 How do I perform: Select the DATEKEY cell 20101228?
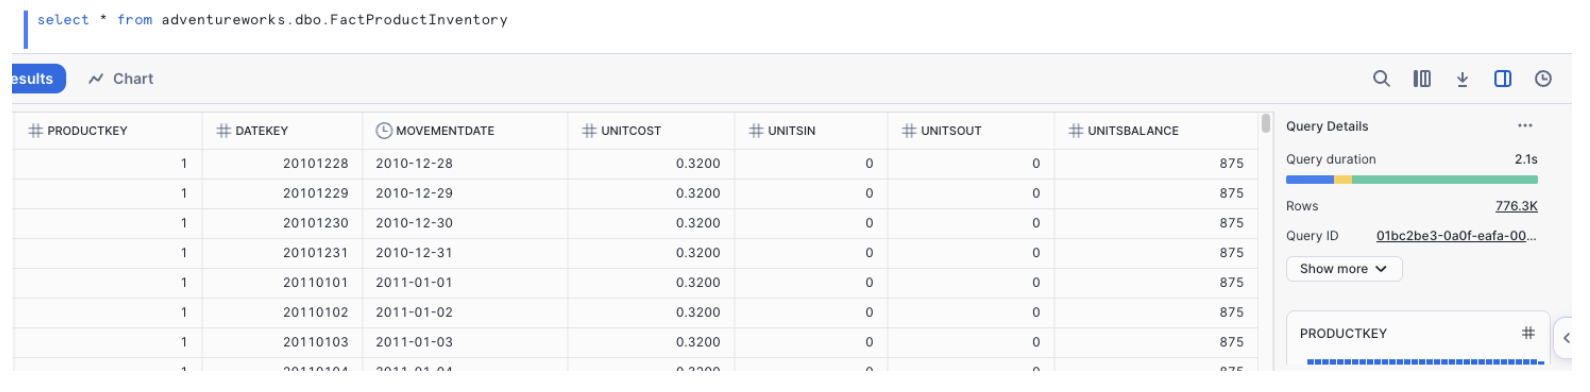283,164
